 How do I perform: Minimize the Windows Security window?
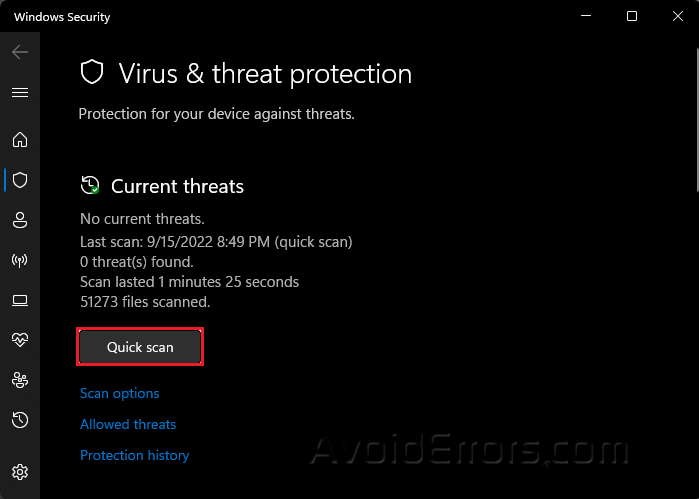(585, 17)
